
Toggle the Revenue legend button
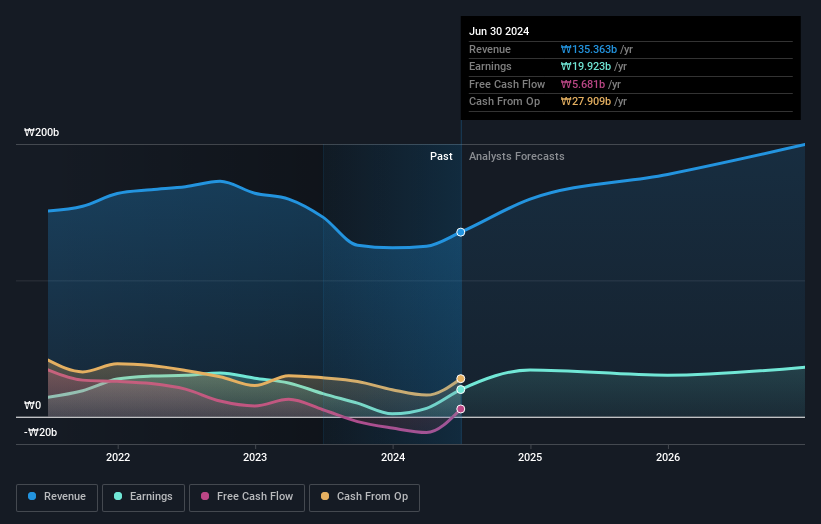coord(57,497)
